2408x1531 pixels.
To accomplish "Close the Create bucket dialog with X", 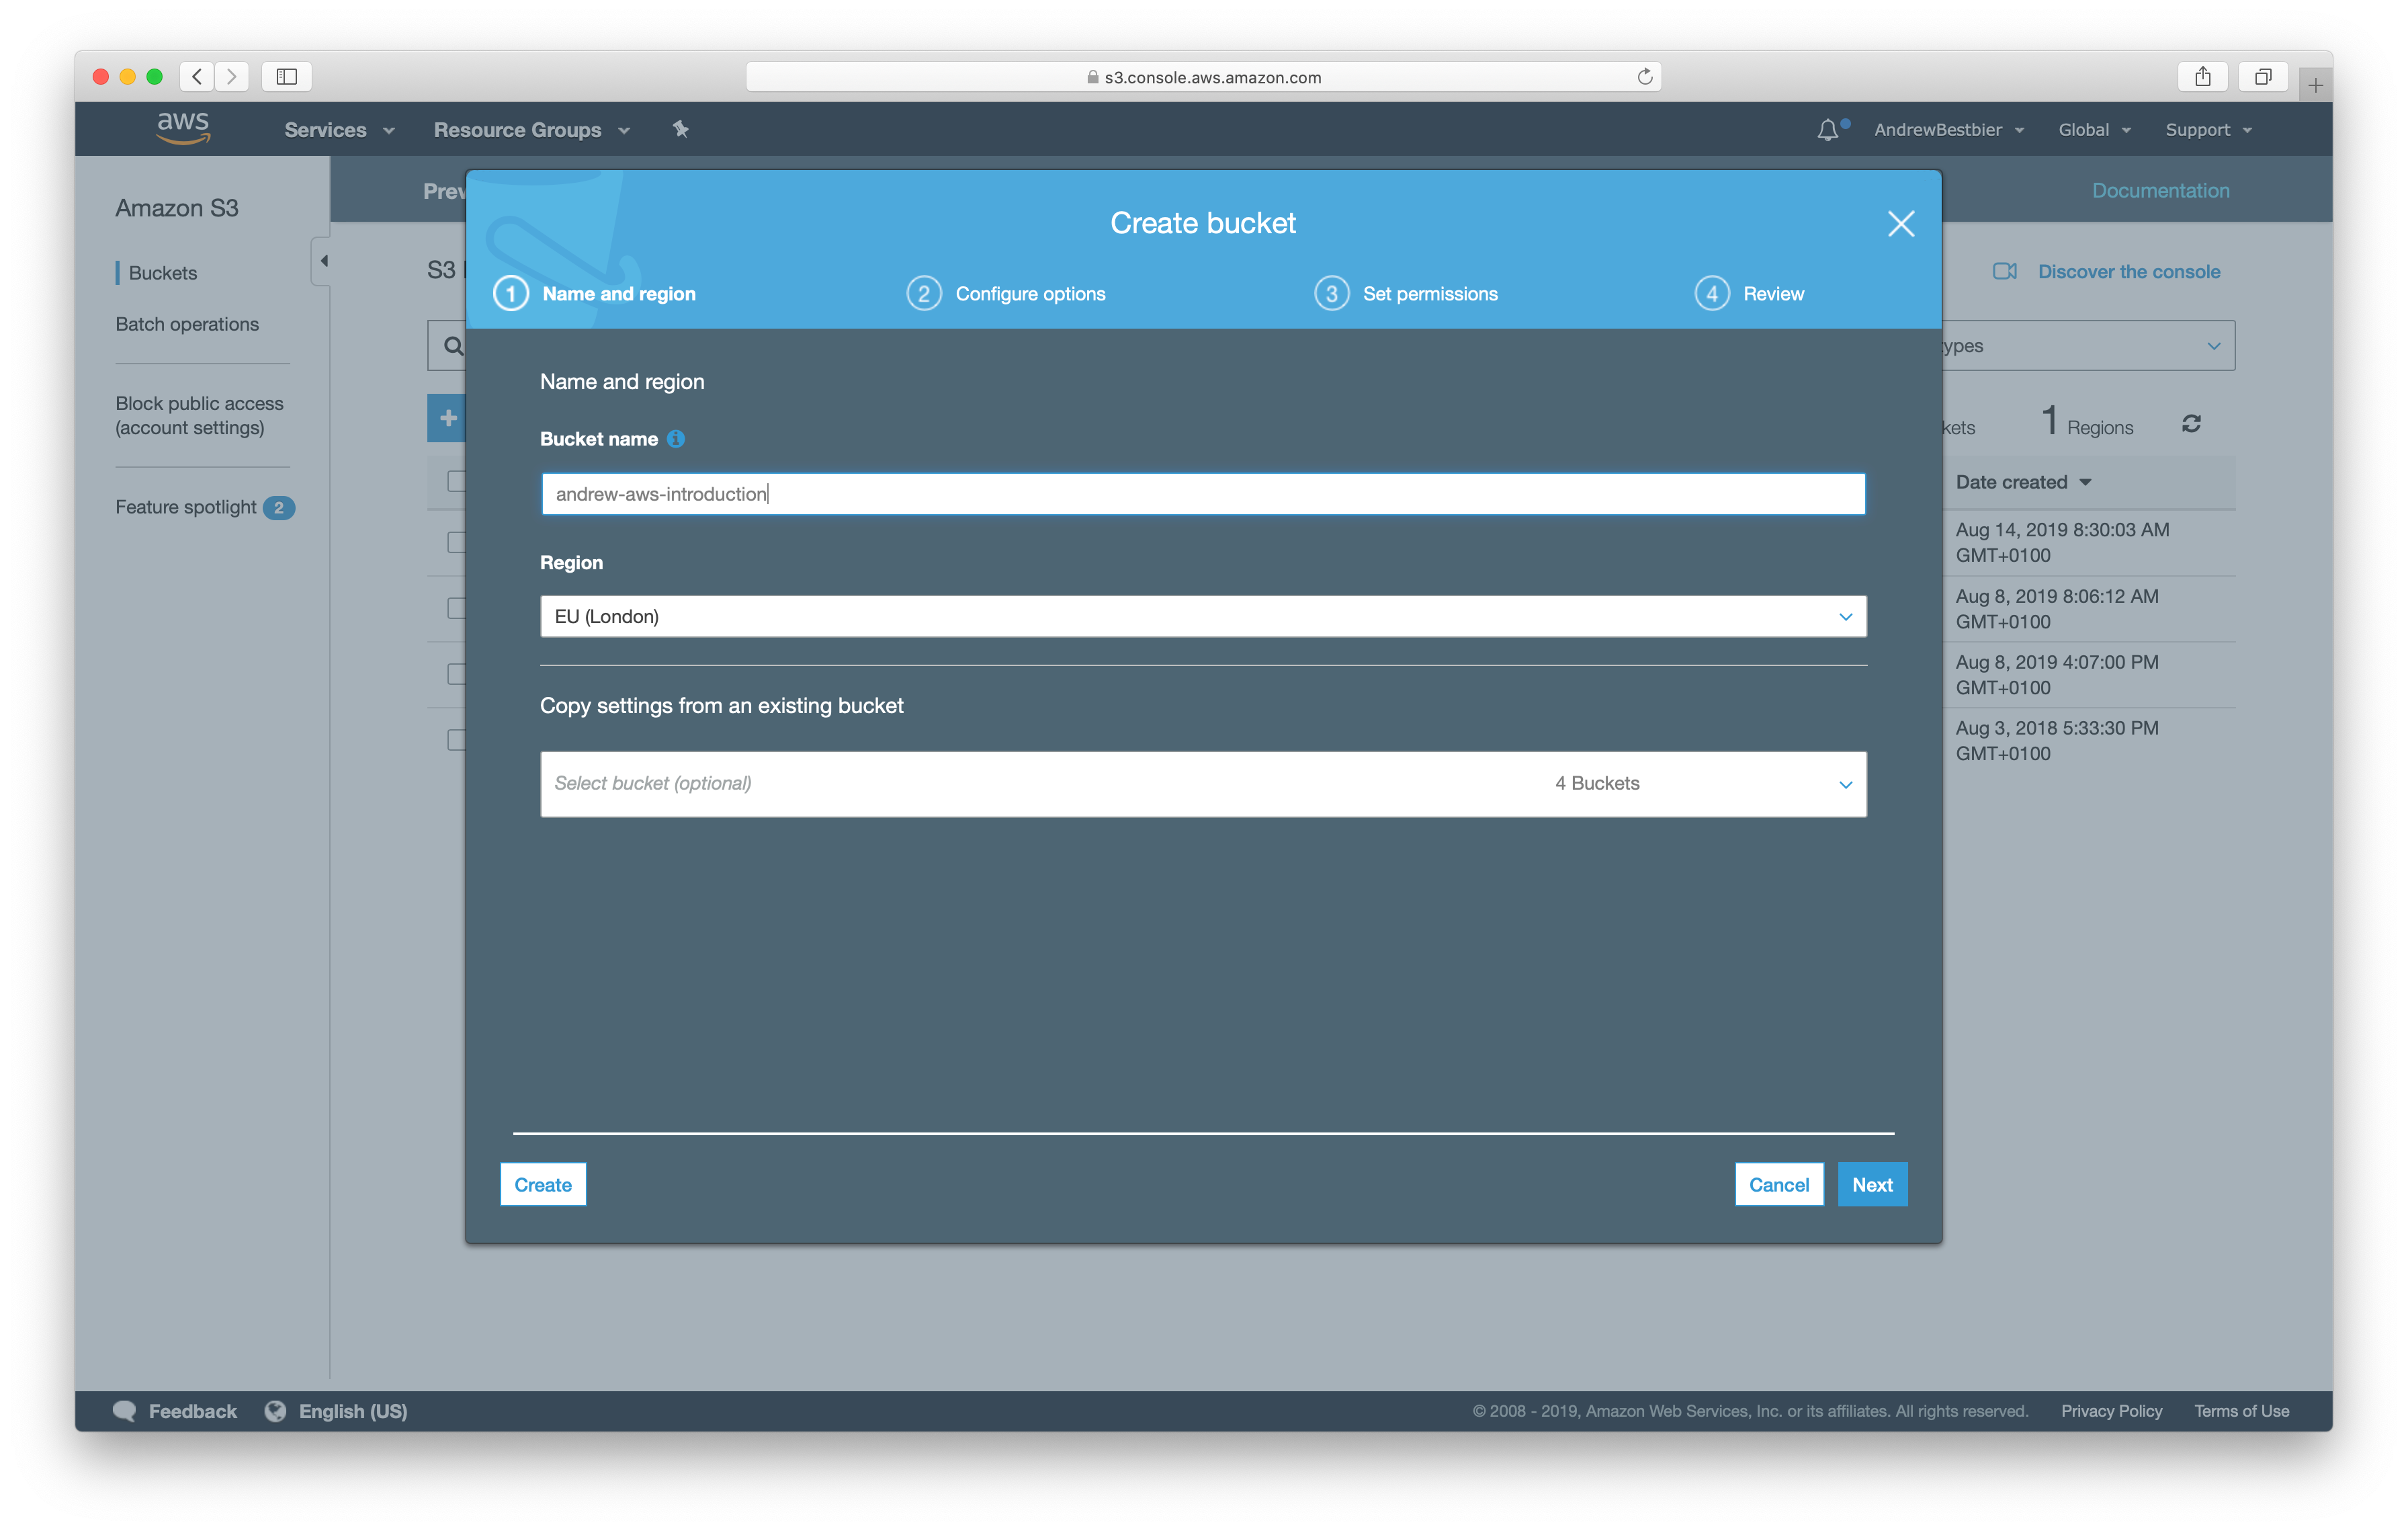I will point(1900,223).
